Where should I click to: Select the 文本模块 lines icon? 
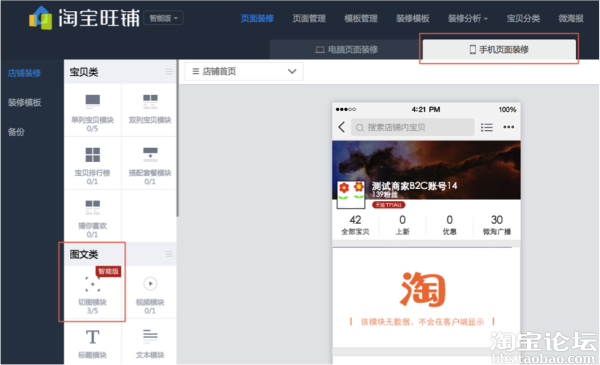pos(150,336)
